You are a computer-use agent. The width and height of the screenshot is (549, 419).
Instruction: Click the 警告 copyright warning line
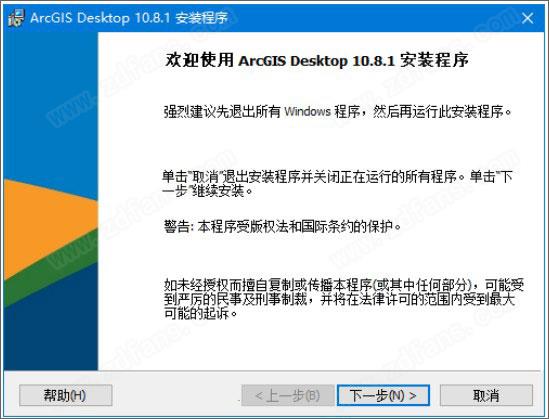coord(282,226)
